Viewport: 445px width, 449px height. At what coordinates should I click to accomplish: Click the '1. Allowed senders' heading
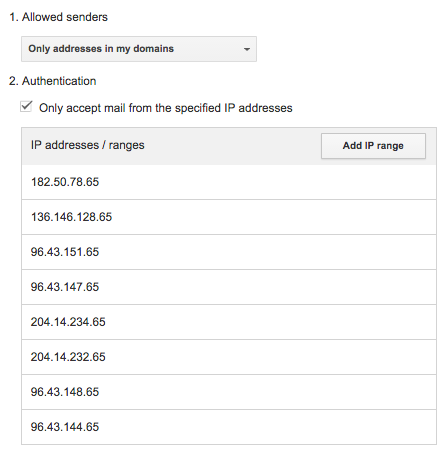[58, 17]
